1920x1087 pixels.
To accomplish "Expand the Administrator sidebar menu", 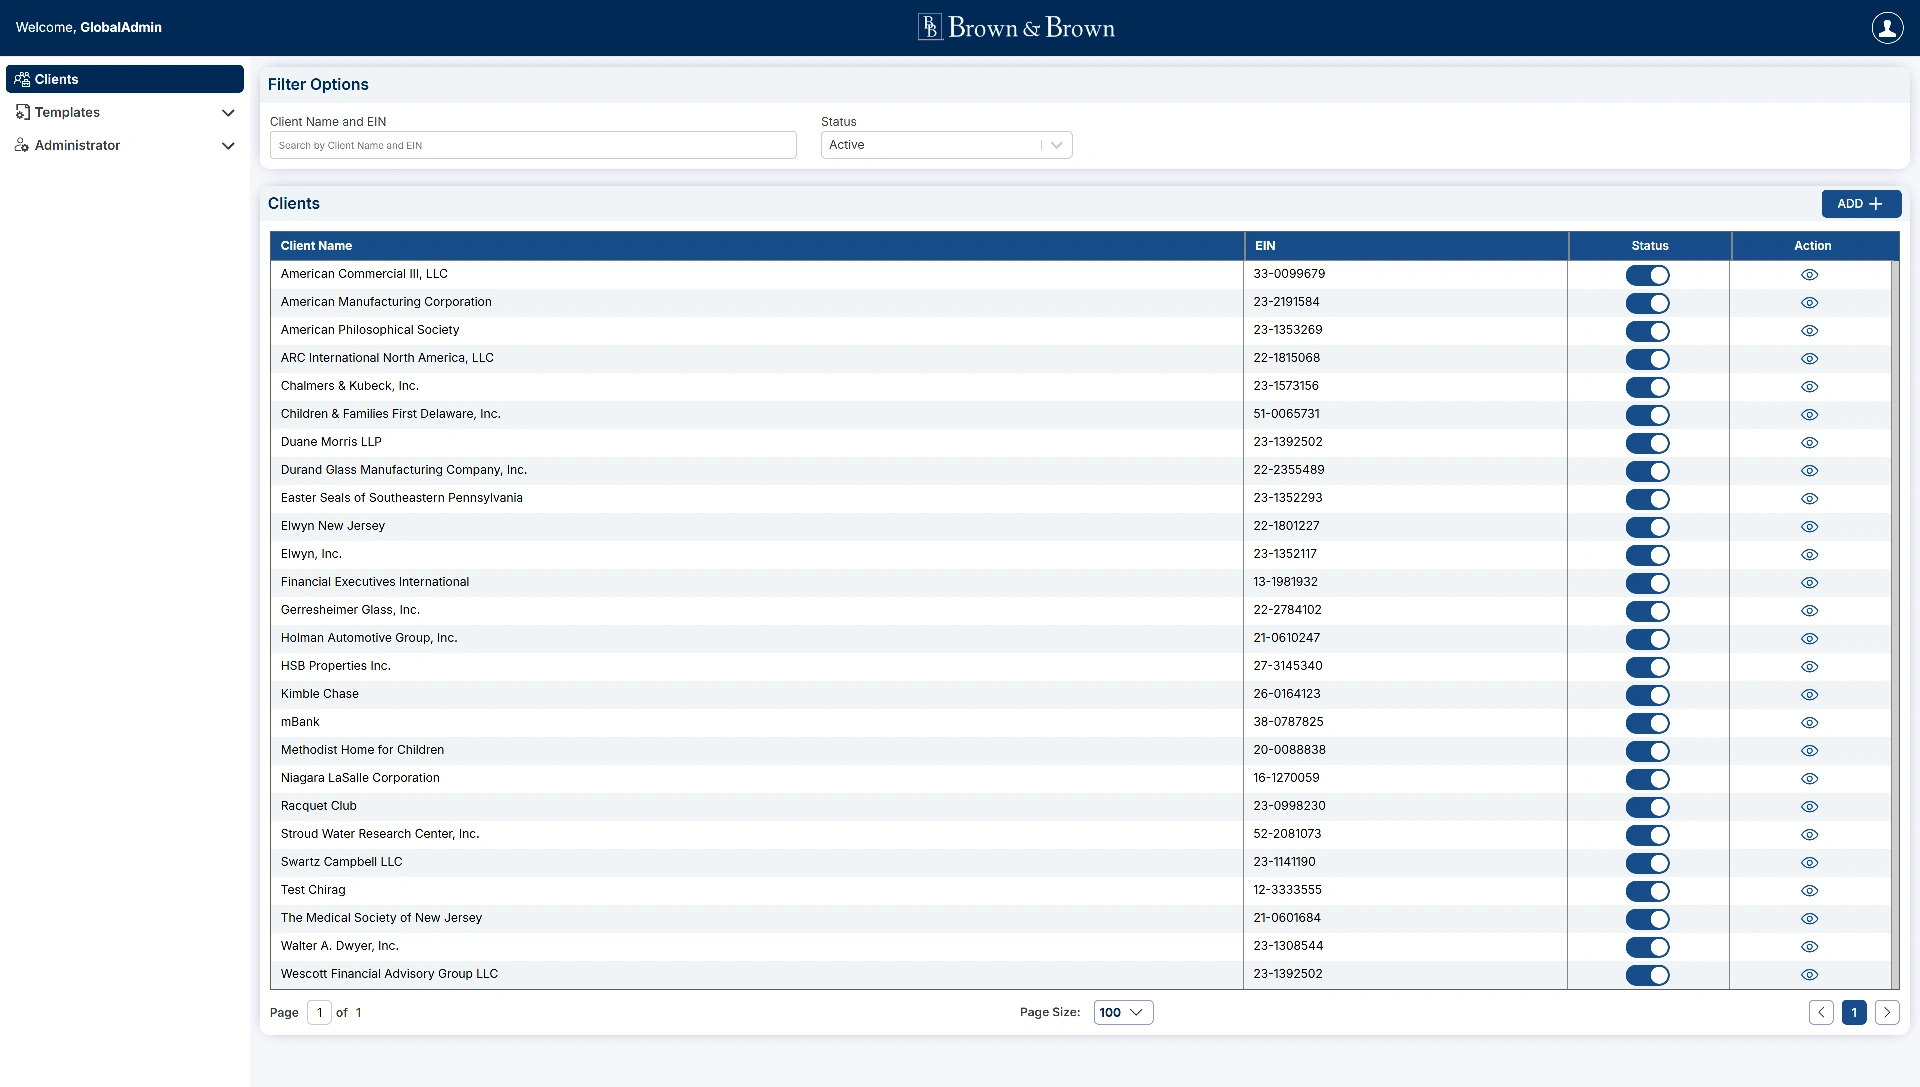I will tap(125, 146).
